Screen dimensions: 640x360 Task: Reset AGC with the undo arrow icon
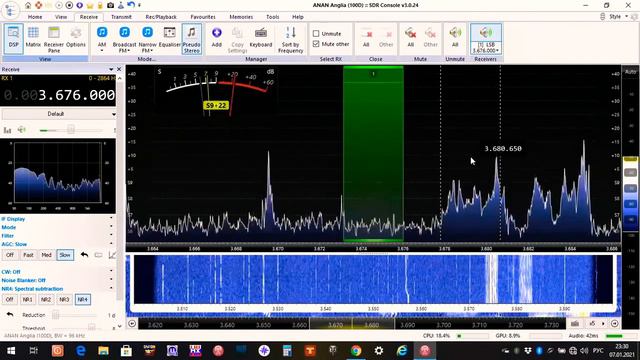click(x=84, y=255)
